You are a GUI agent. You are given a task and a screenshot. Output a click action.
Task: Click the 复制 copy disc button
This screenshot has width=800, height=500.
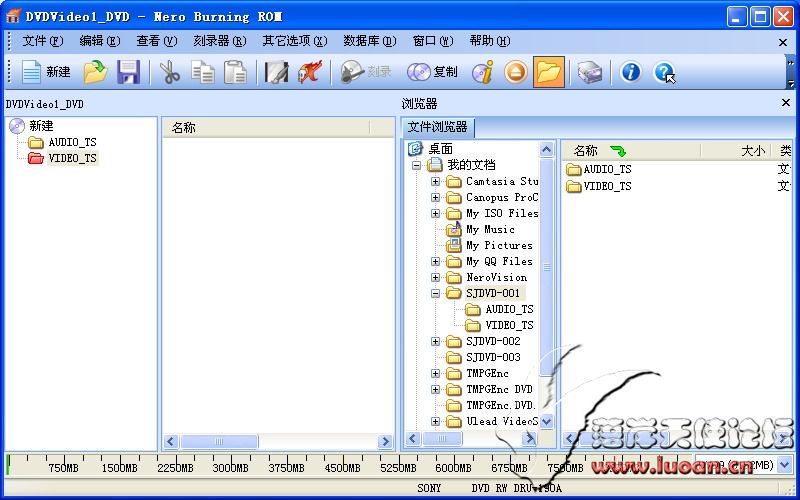tap(432, 72)
